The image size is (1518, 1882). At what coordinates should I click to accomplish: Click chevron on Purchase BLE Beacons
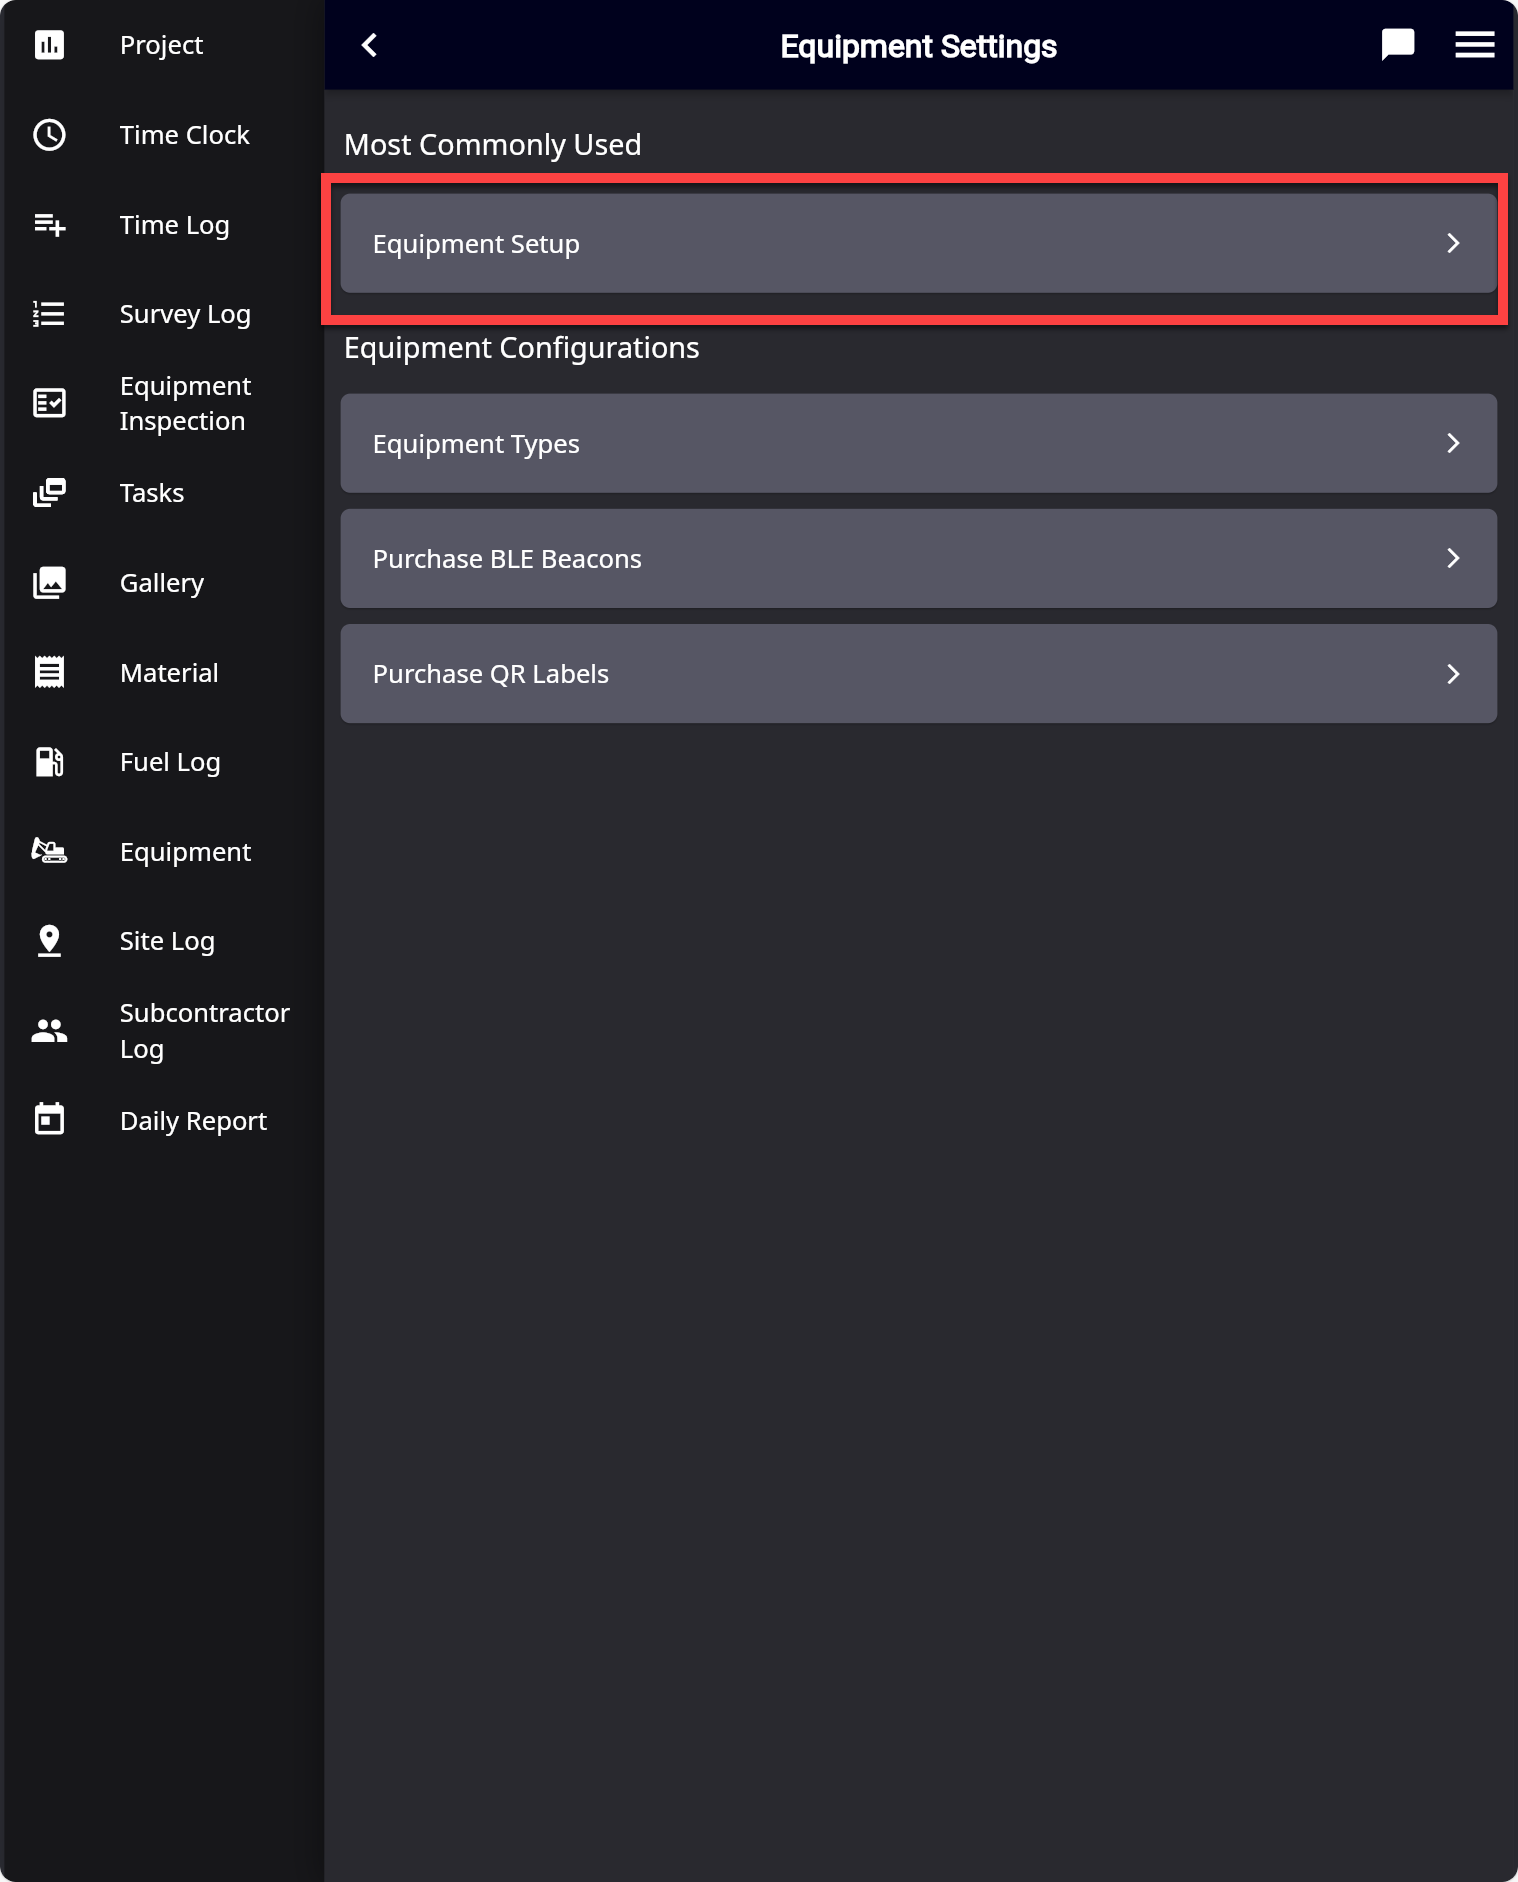pyautogui.click(x=1453, y=558)
